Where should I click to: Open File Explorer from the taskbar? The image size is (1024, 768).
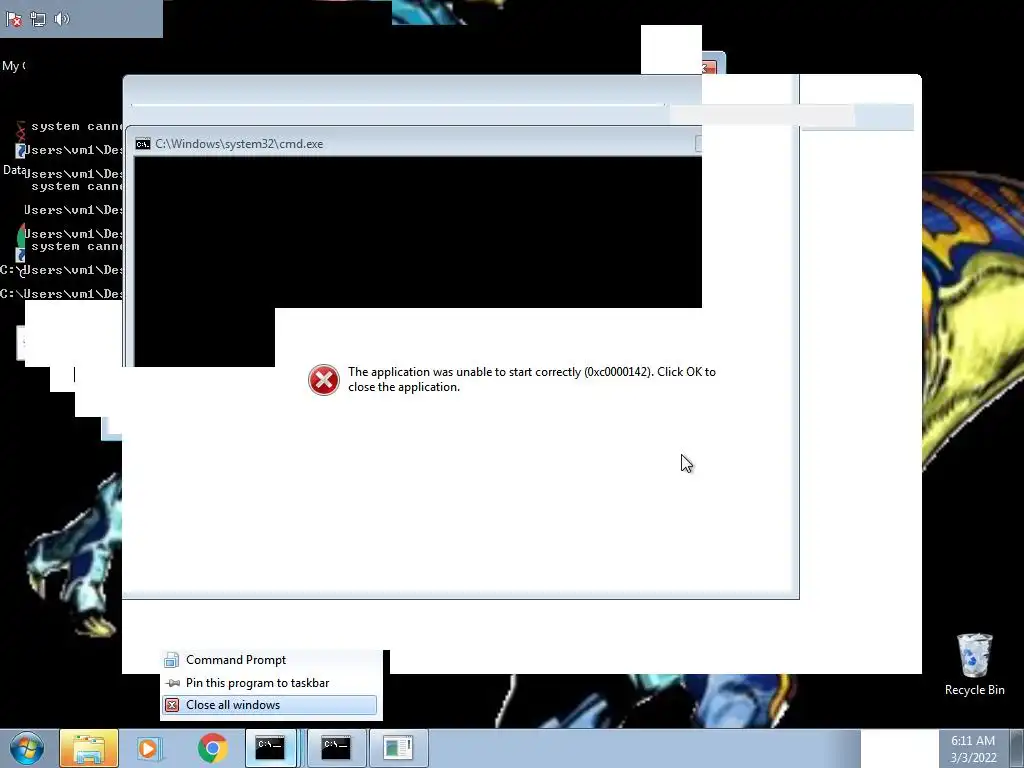point(89,748)
